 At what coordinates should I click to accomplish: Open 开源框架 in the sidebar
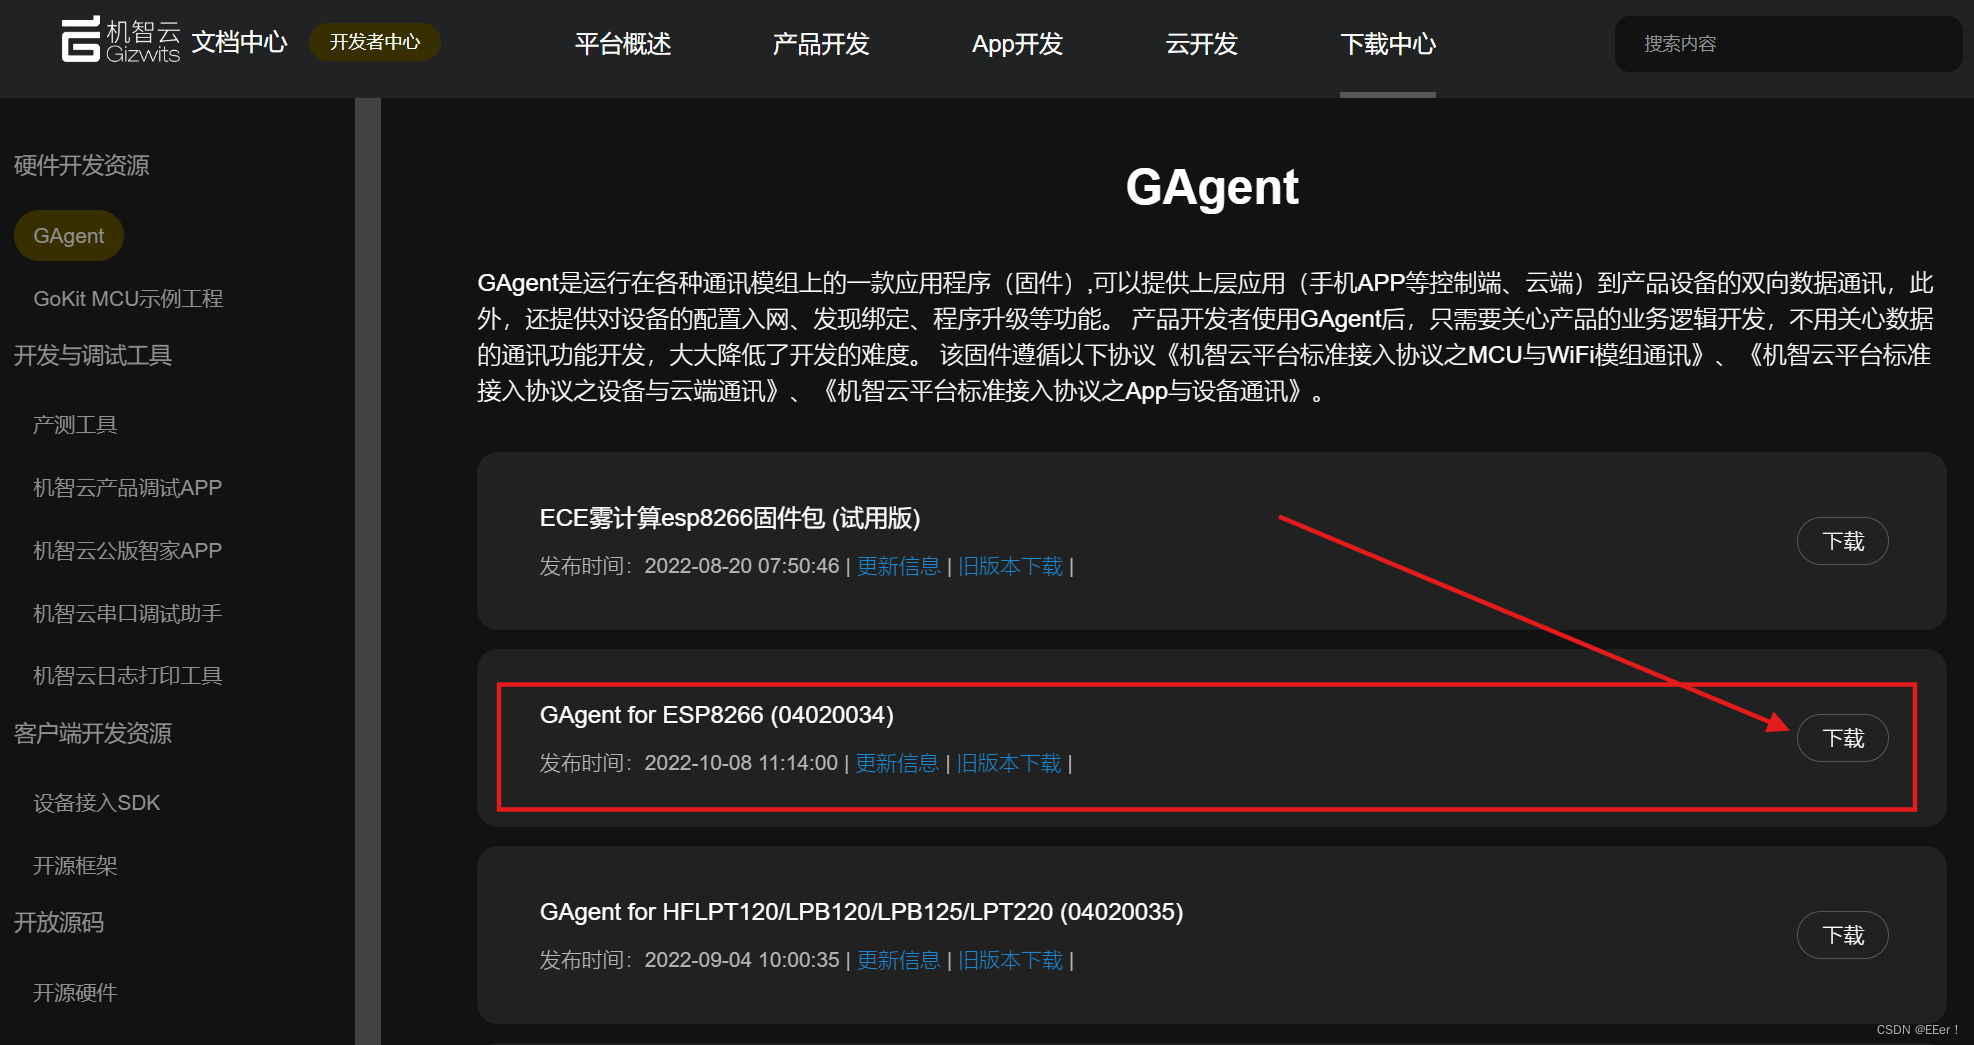coord(75,866)
